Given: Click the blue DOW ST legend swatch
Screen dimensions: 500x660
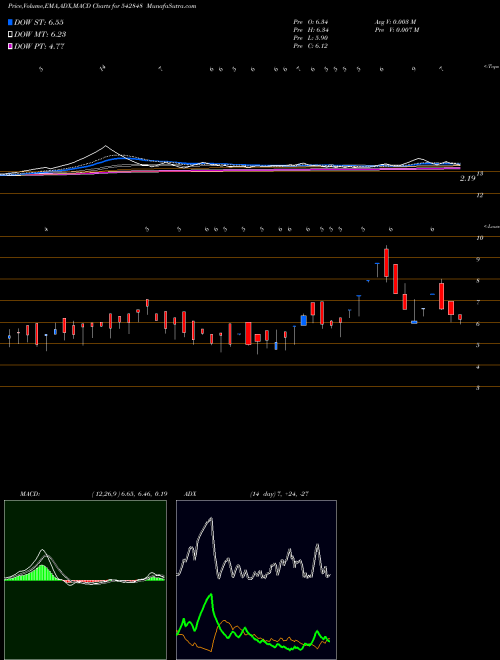Looking at the screenshot, I should point(11,22).
